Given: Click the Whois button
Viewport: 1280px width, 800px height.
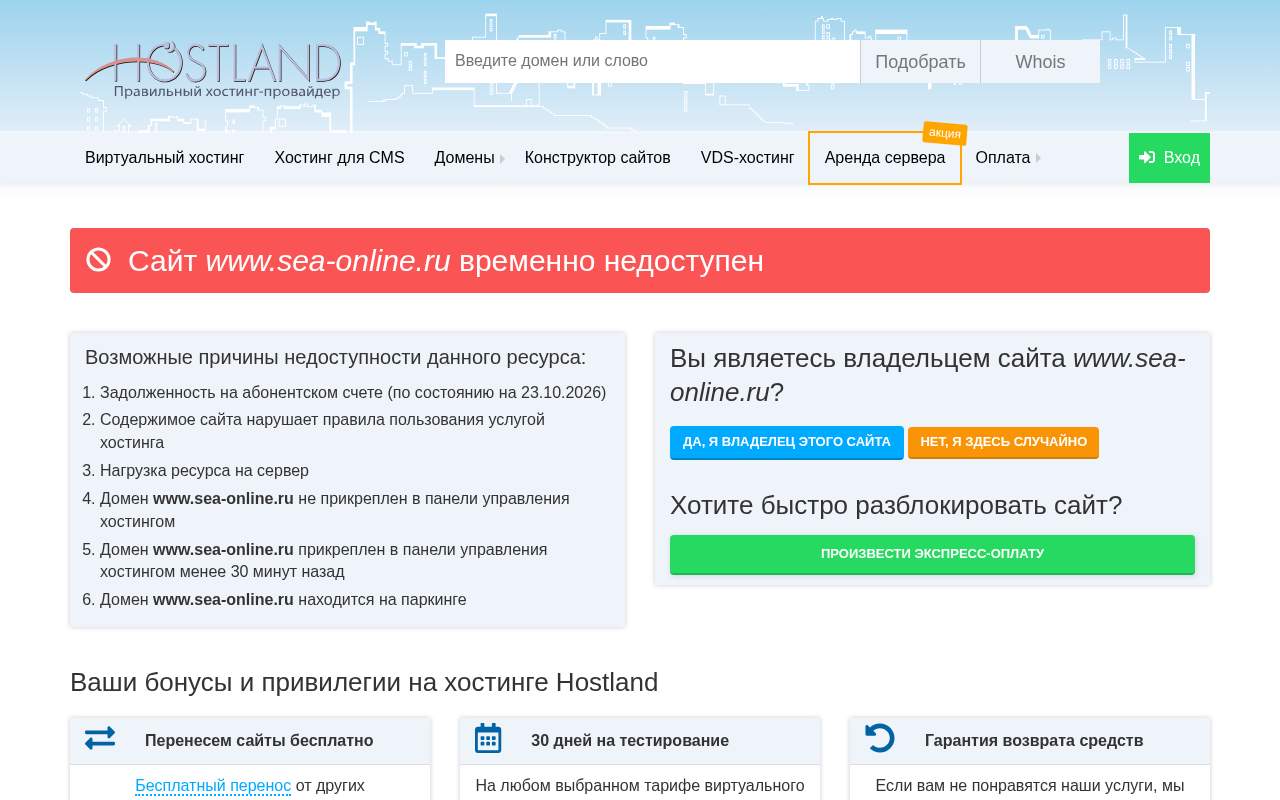Looking at the screenshot, I should coord(1040,62).
